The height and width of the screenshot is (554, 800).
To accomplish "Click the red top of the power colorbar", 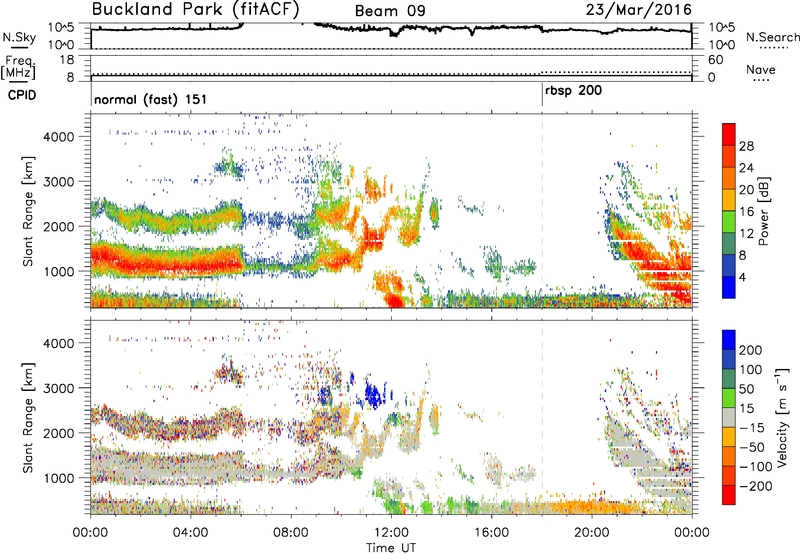I will tap(729, 134).
